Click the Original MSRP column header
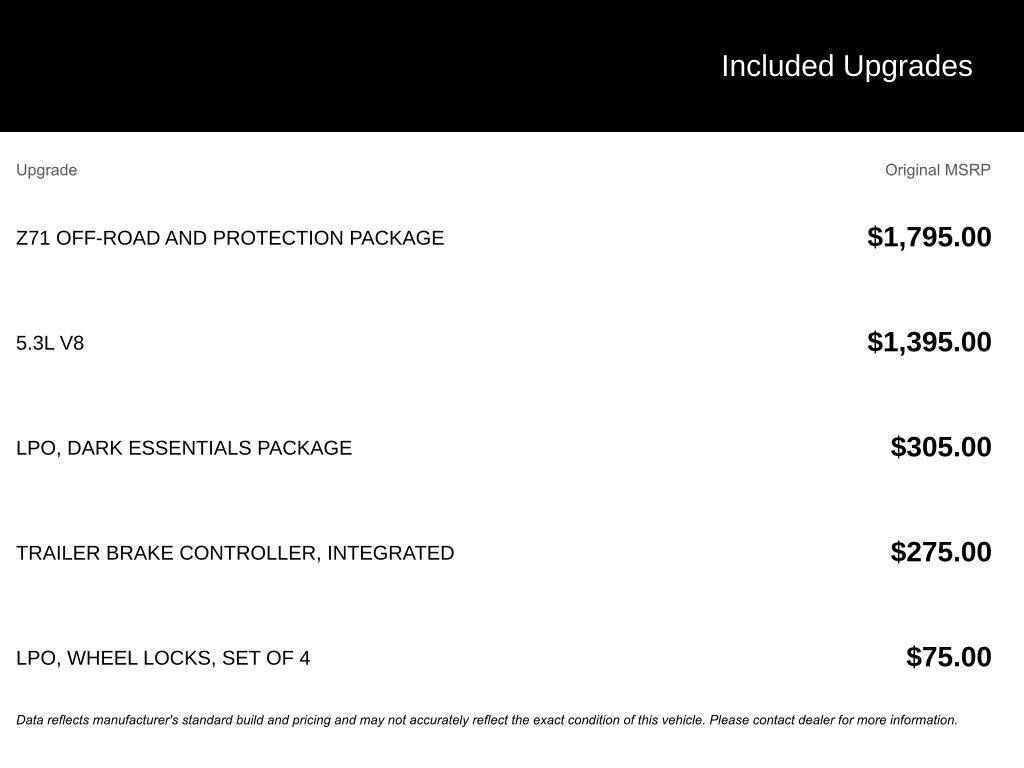Image resolution: width=1024 pixels, height=768 pixels. pyautogui.click(x=937, y=170)
